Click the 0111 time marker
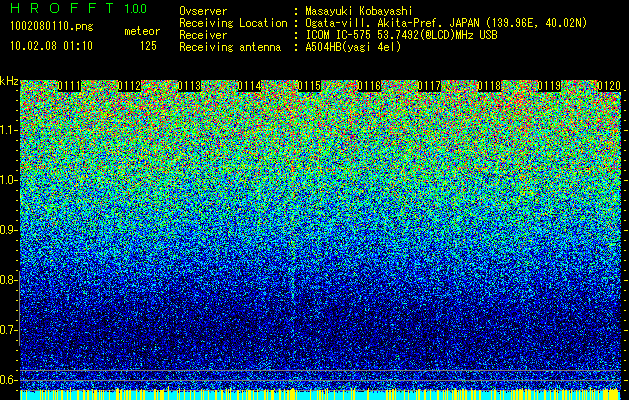The image size is (629, 400). [x=69, y=86]
